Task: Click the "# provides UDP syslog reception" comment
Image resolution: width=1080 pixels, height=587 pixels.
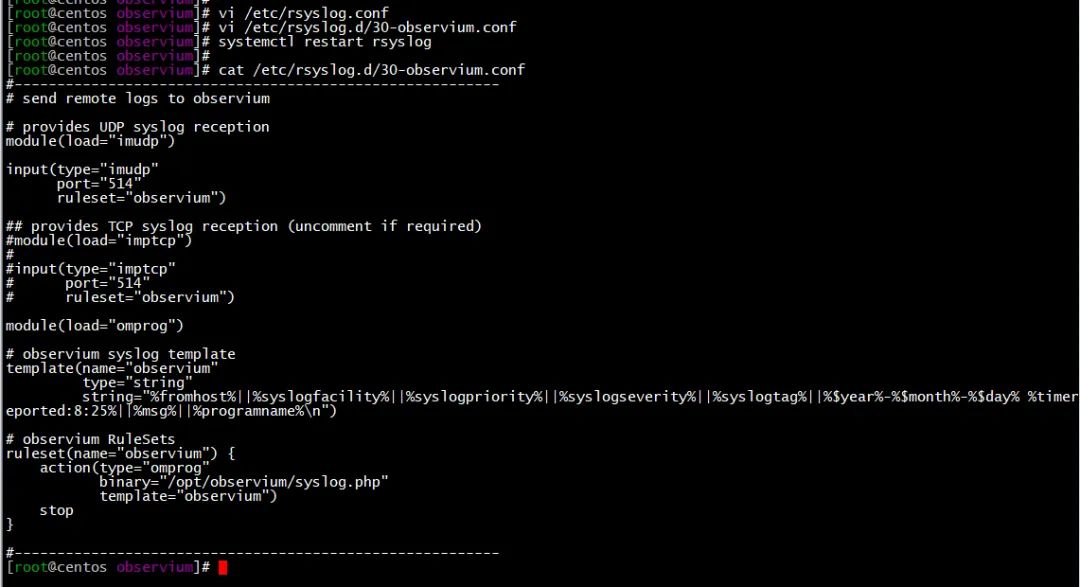Action: point(138,127)
